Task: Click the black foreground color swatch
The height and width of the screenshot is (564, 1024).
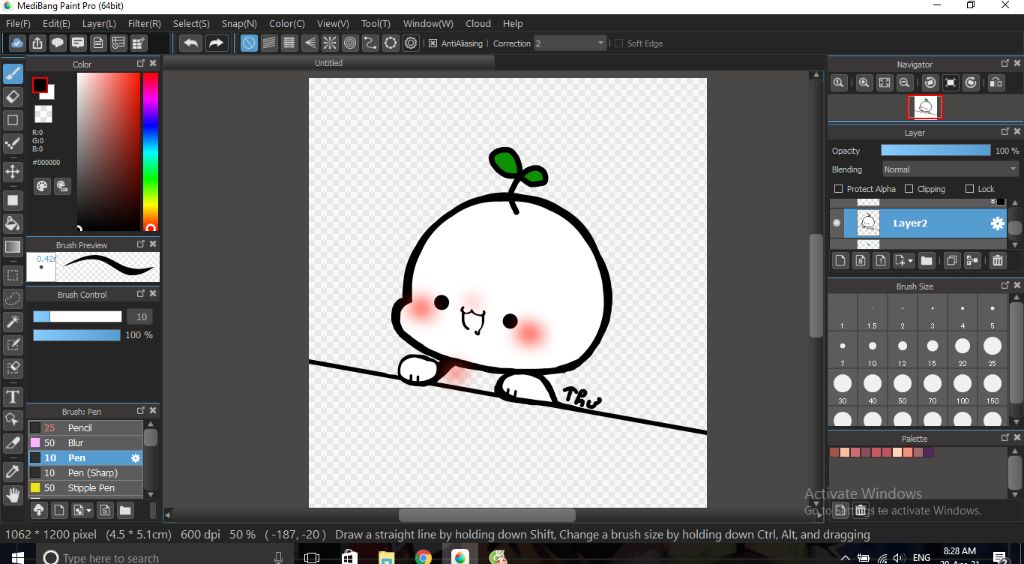Action: (40, 85)
